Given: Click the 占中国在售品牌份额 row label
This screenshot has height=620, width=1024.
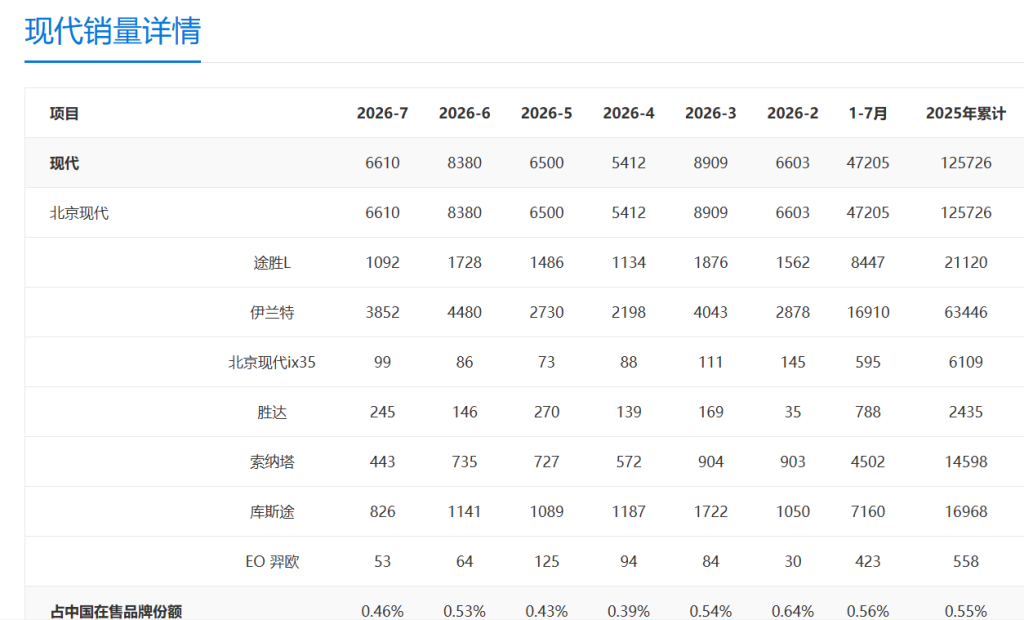Looking at the screenshot, I should (x=116, y=612).
